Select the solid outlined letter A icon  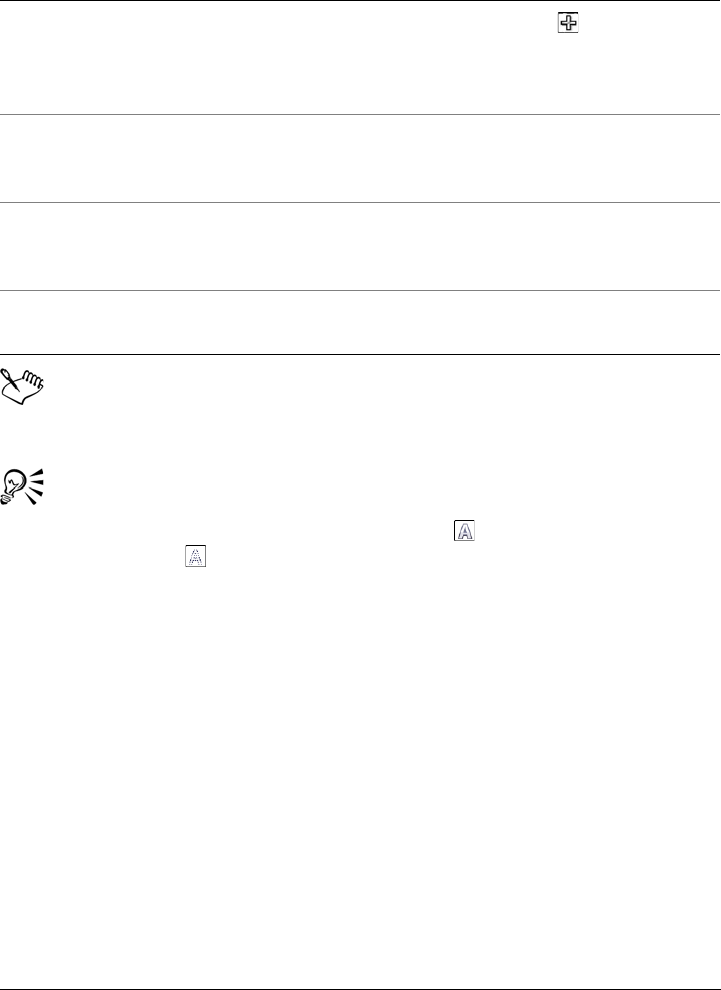464,530
